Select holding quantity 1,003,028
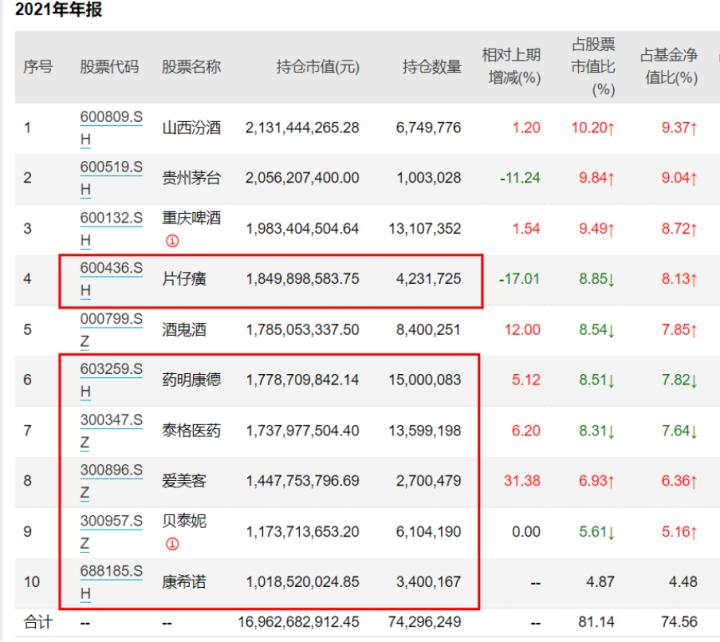 (429, 178)
